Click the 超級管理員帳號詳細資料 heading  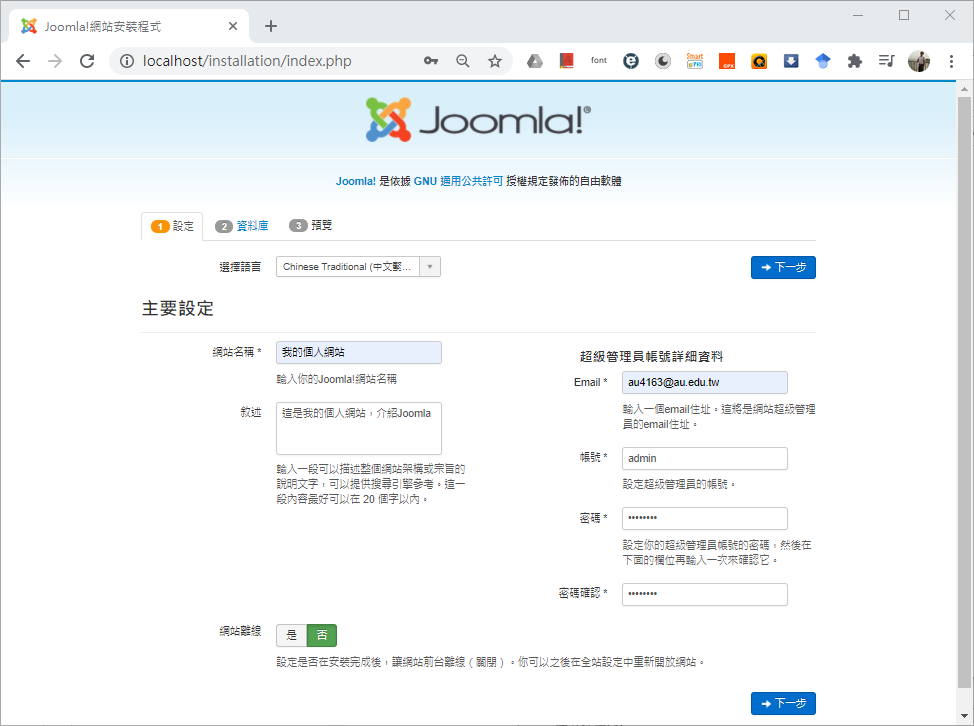click(652, 356)
